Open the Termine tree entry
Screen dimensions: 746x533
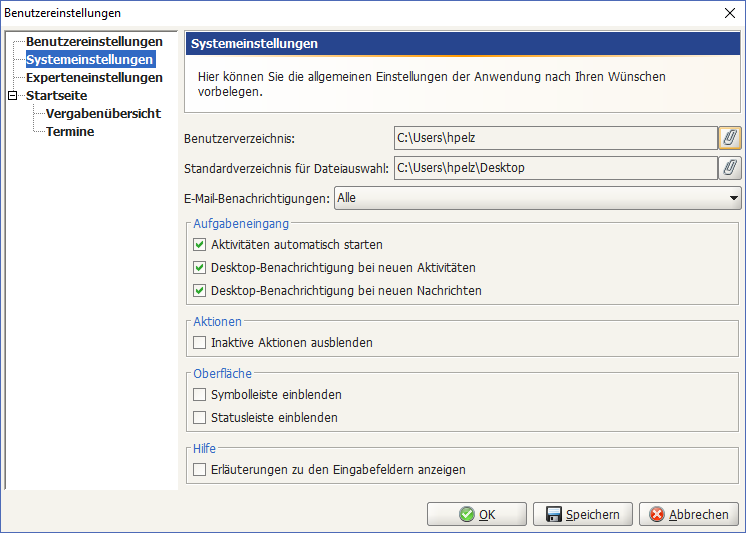(x=70, y=132)
